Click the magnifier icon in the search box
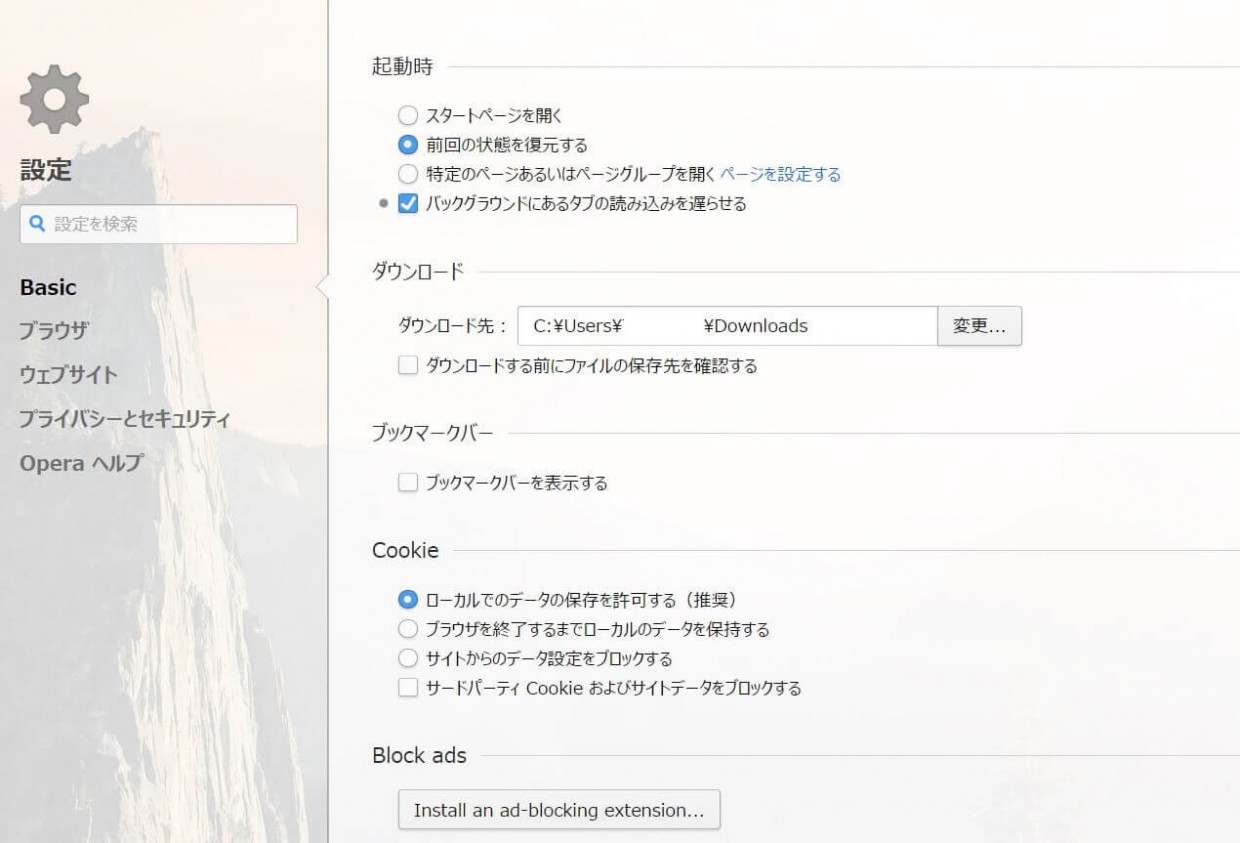 click(x=37, y=224)
